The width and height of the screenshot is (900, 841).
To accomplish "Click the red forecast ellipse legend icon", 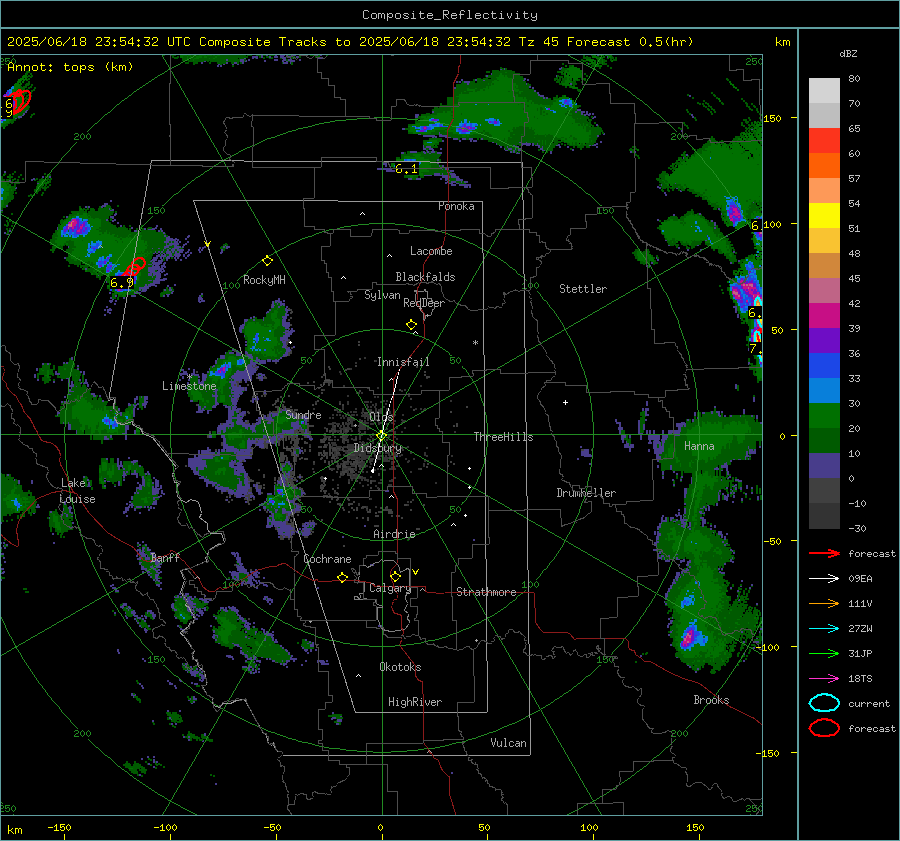I will pos(824,728).
